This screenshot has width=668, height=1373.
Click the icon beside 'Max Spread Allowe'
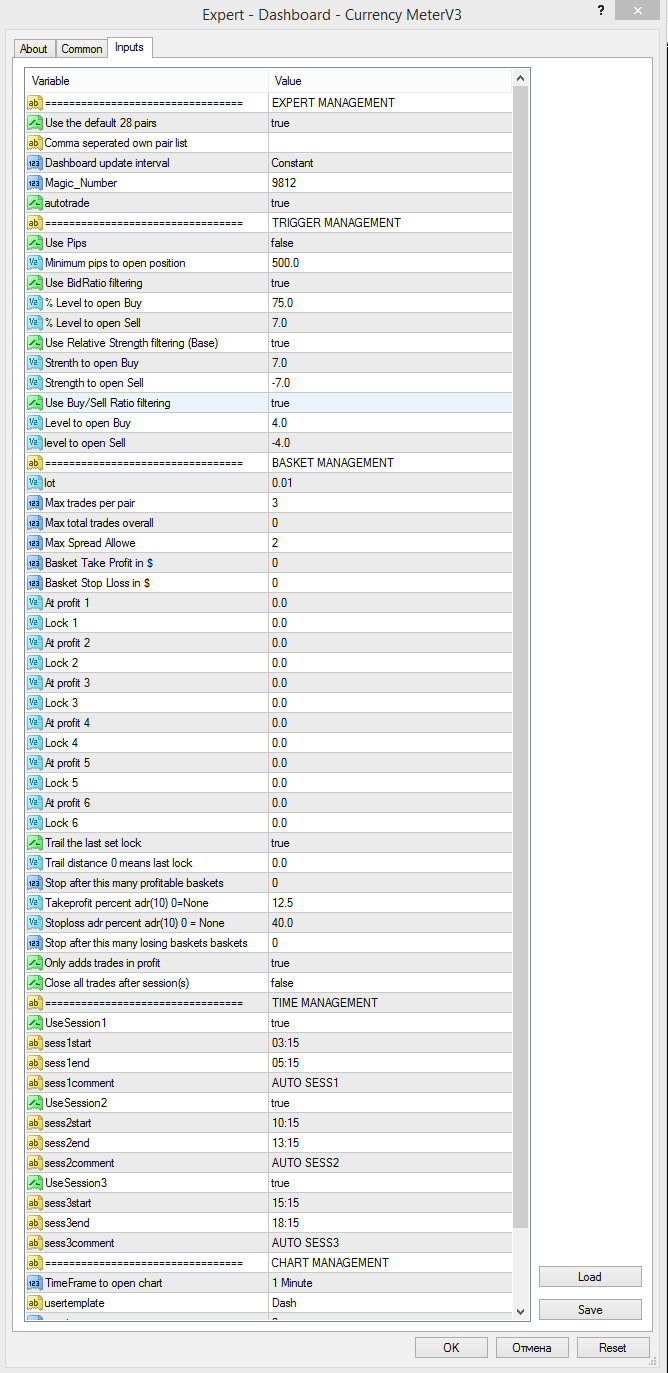click(34, 543)
